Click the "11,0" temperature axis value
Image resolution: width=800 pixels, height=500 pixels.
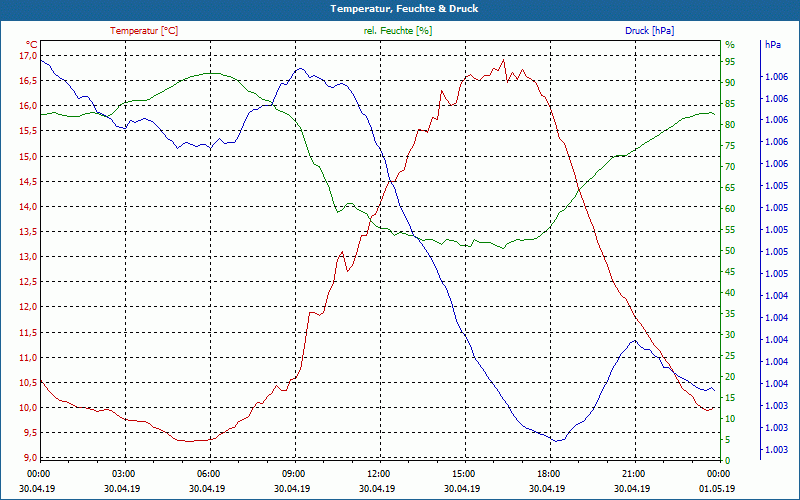click(29, 357)
